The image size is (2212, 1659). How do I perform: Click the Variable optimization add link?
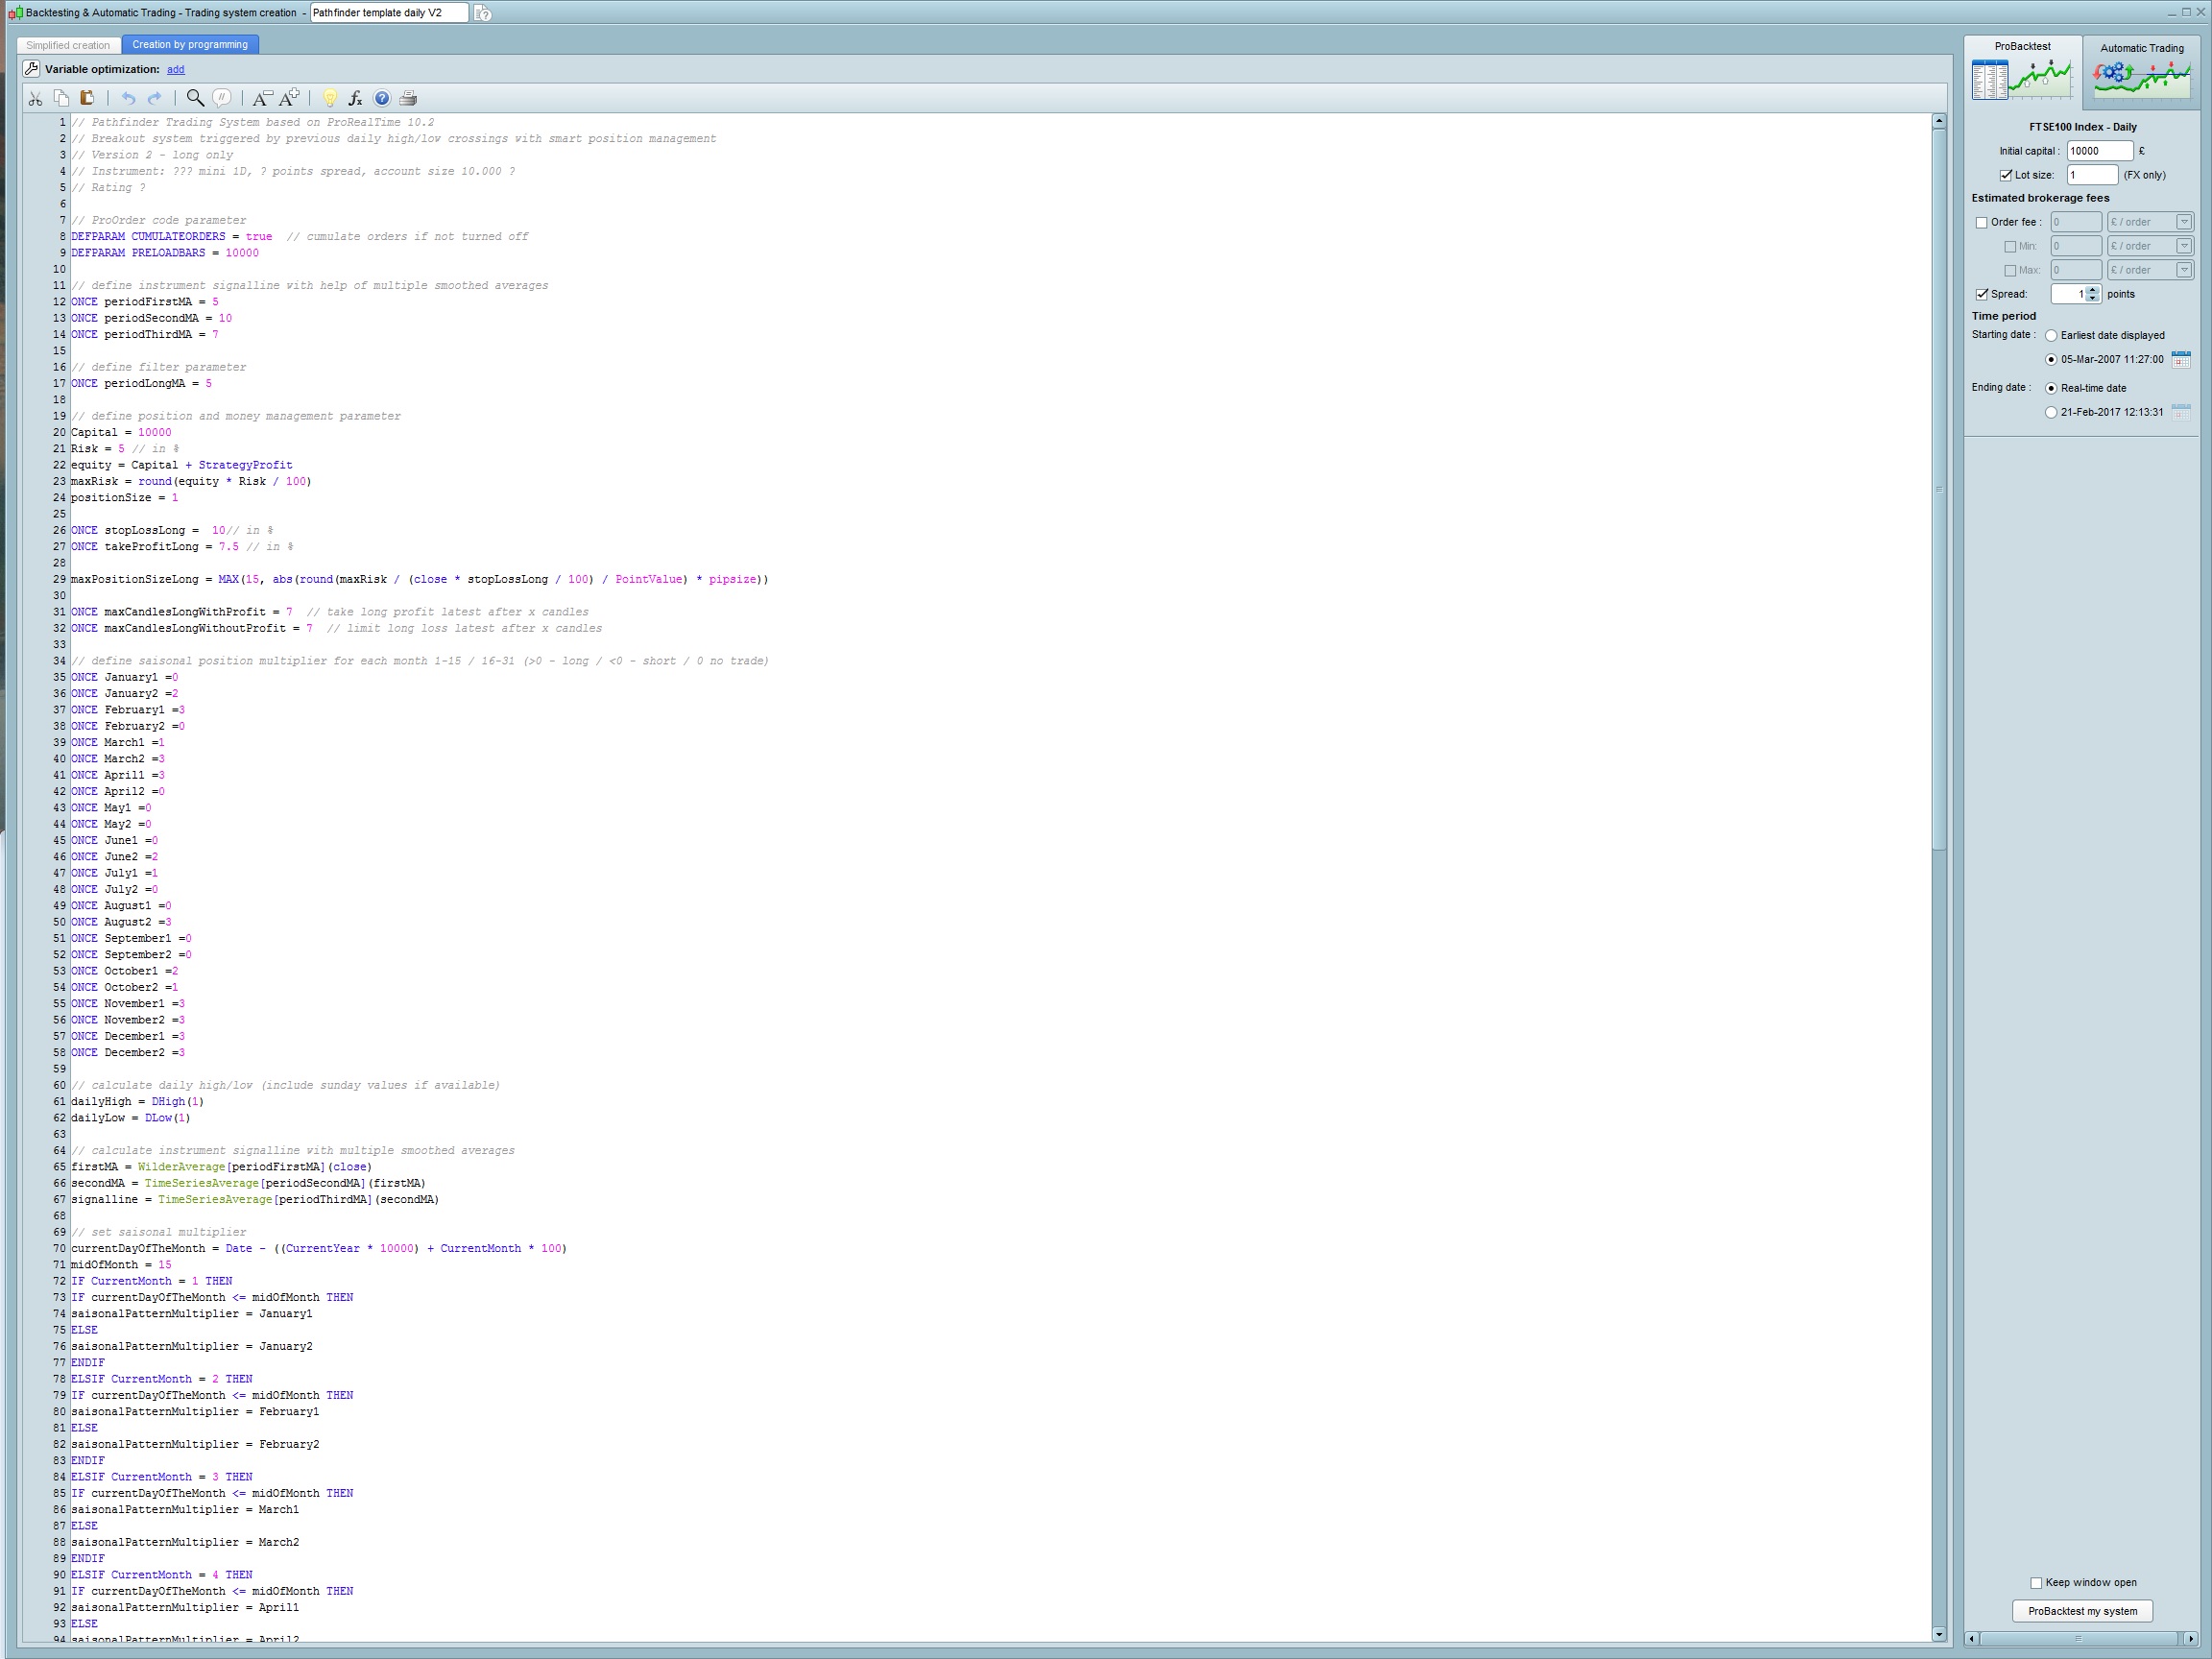click(x=176, y=70)
